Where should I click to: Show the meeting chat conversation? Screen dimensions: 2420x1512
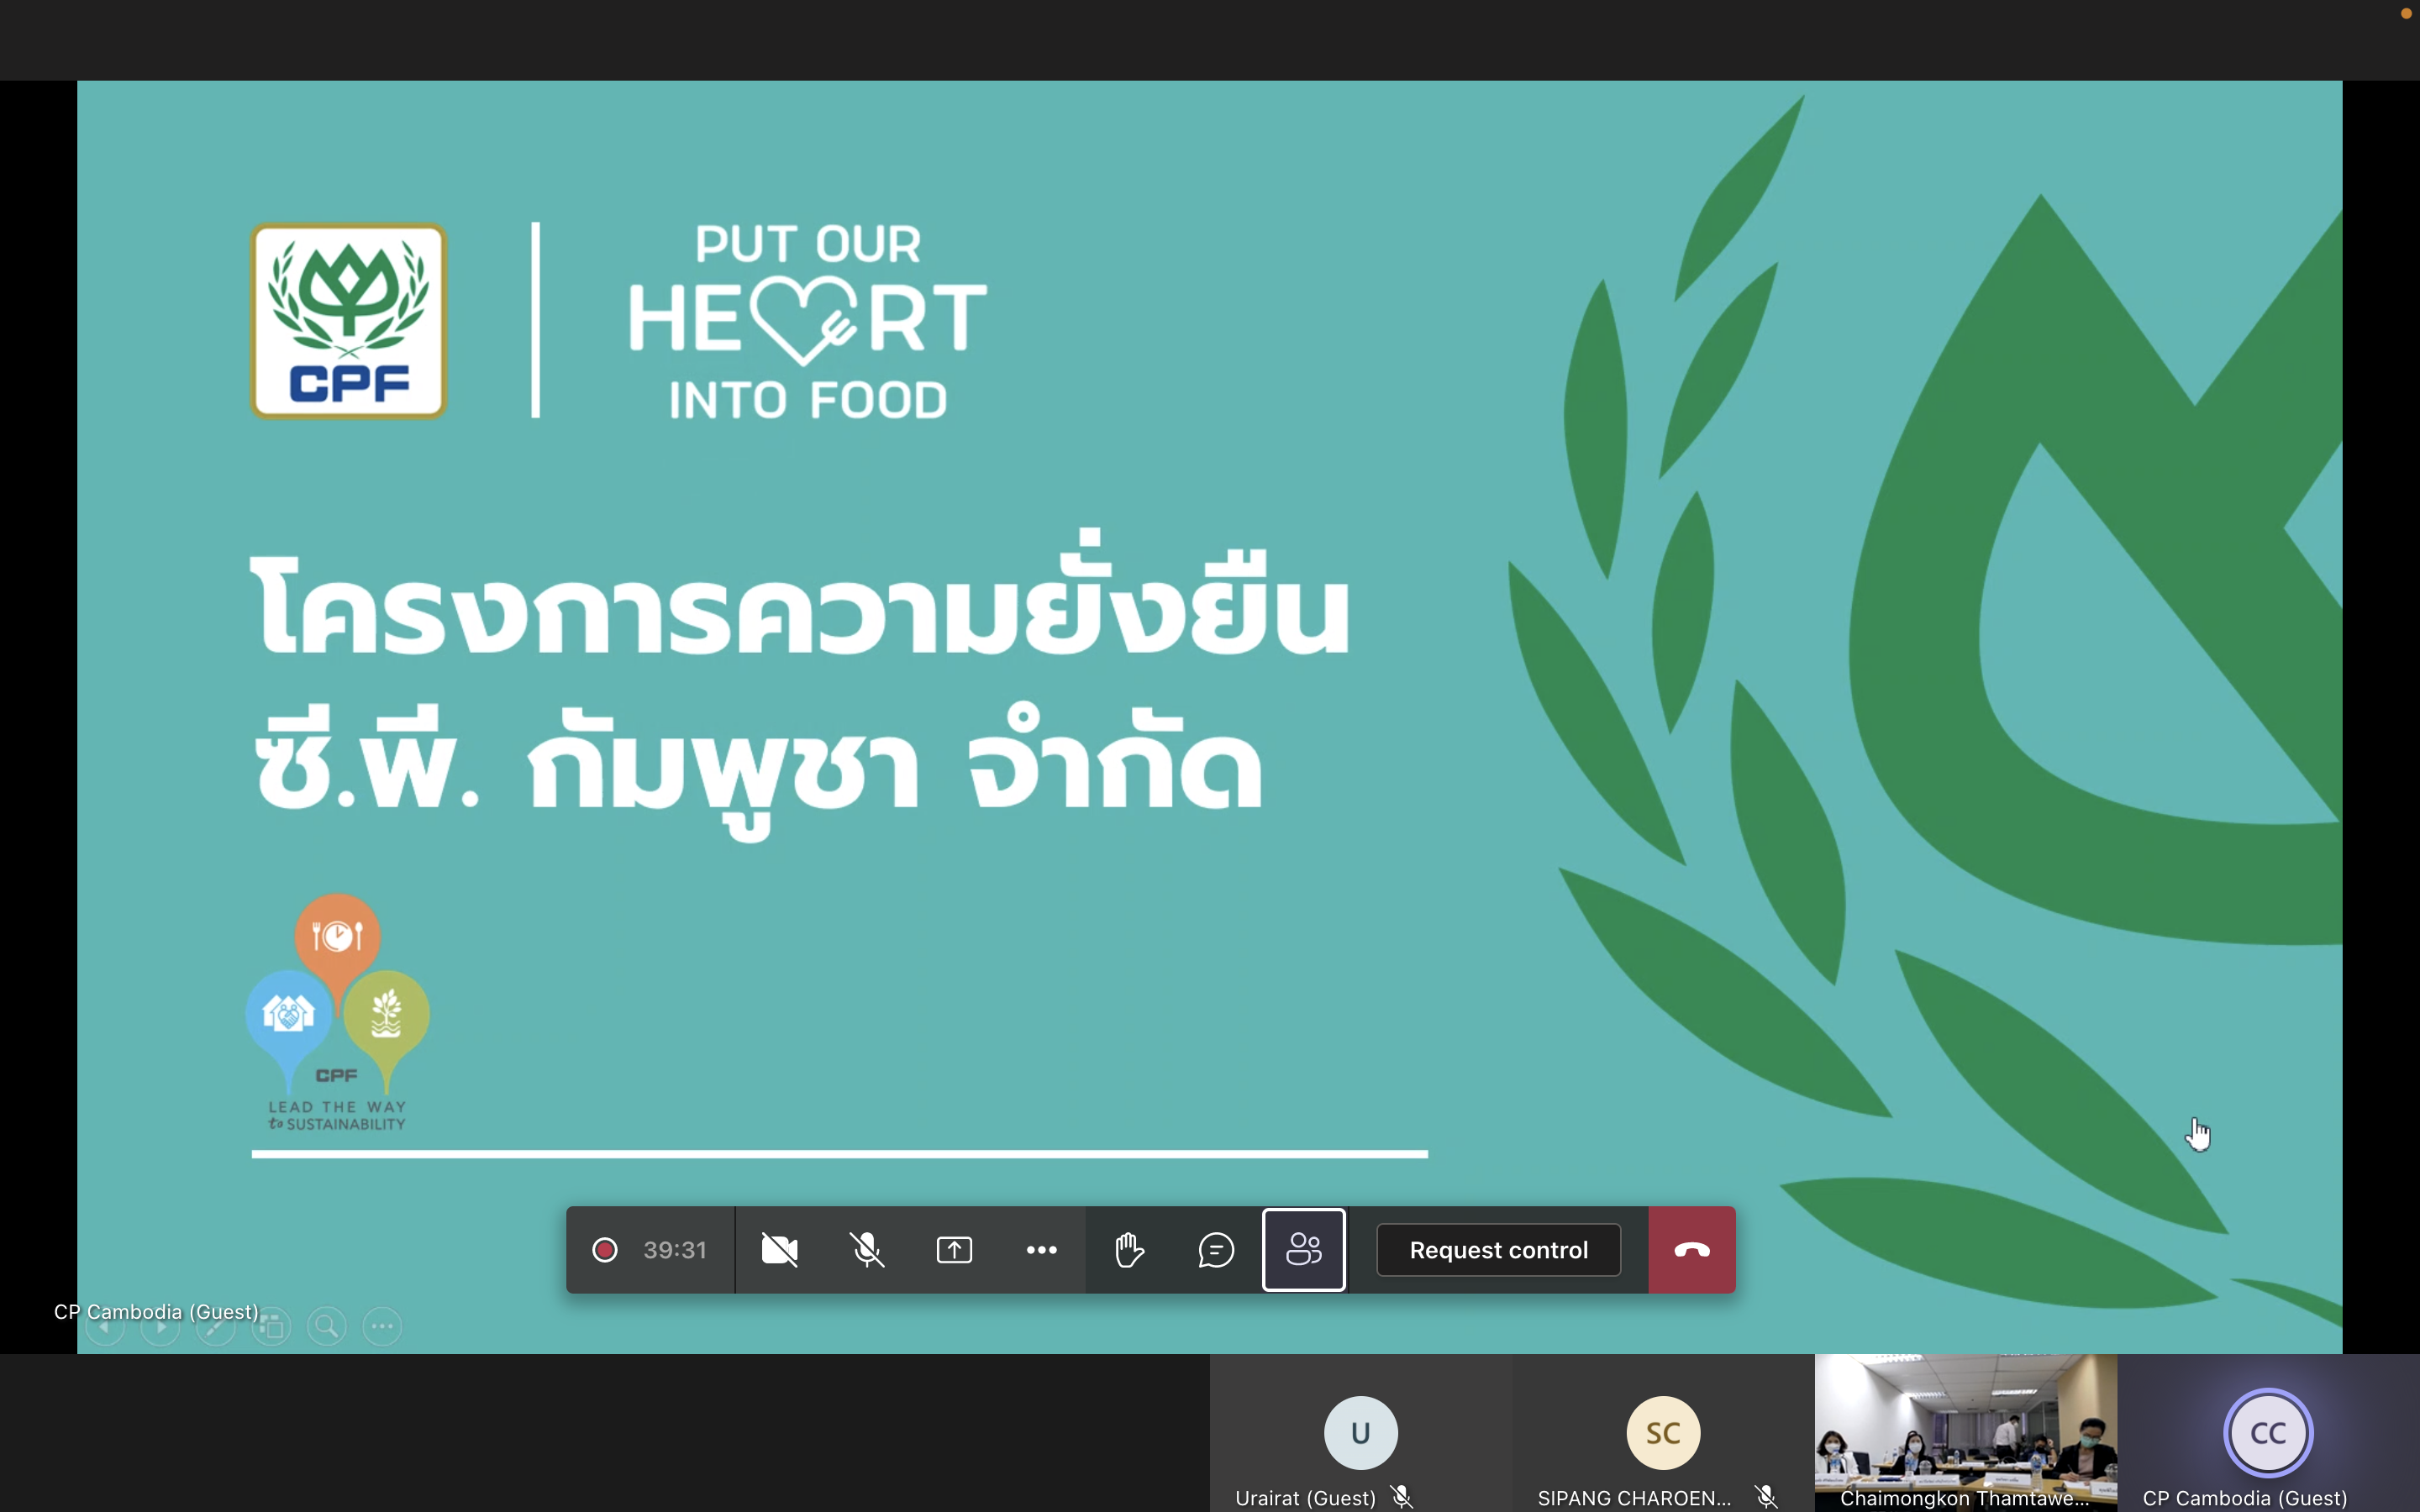(1216, 1250)
